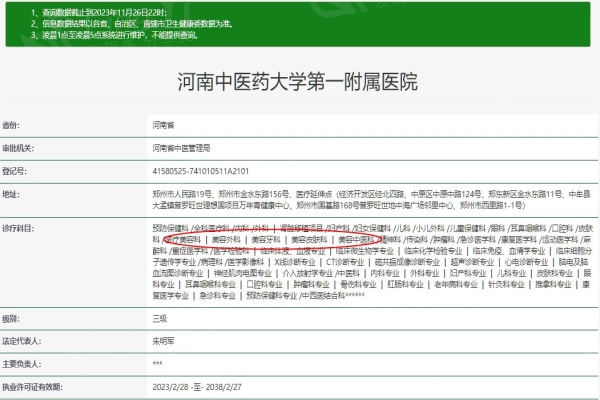Select the level value 三级

pyautogui.click(x=160, y=318)
